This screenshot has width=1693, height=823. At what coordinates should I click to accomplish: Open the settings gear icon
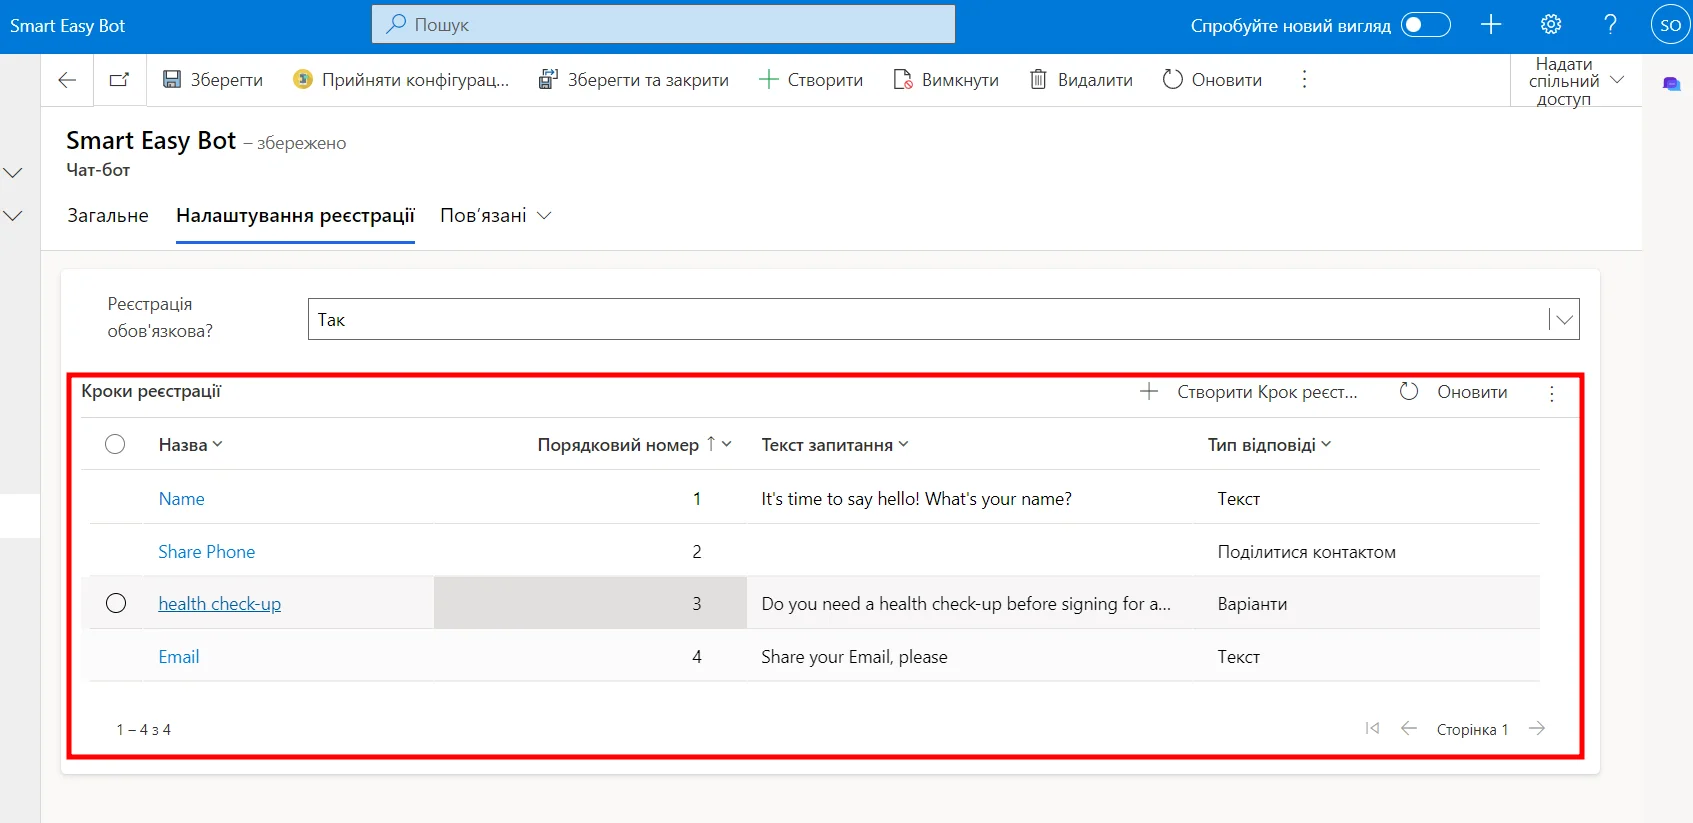pyautogui.click(x=1551, y=25)
